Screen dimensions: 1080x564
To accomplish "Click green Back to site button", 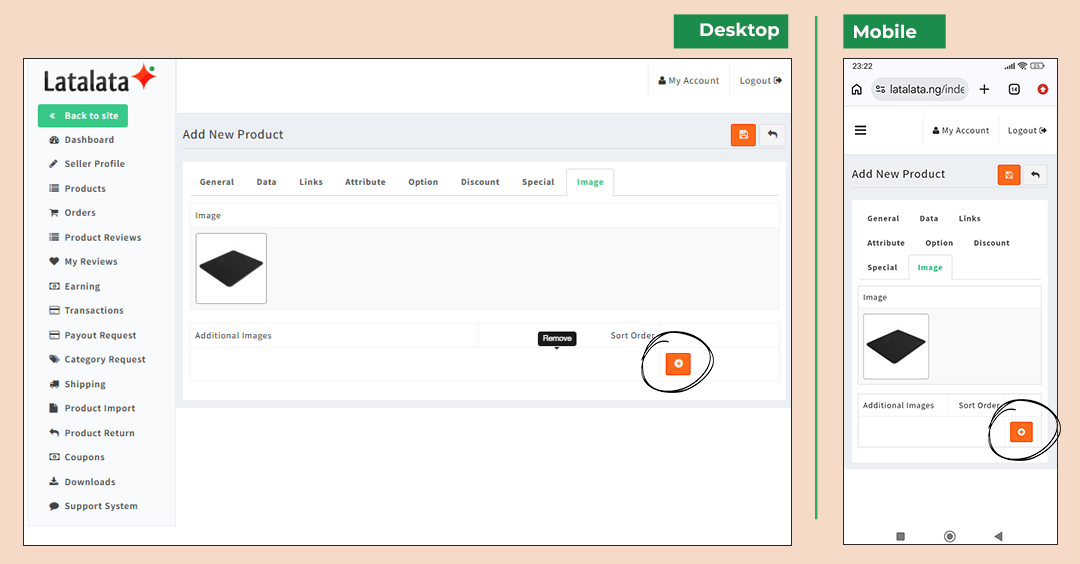I will pos(83,116).
